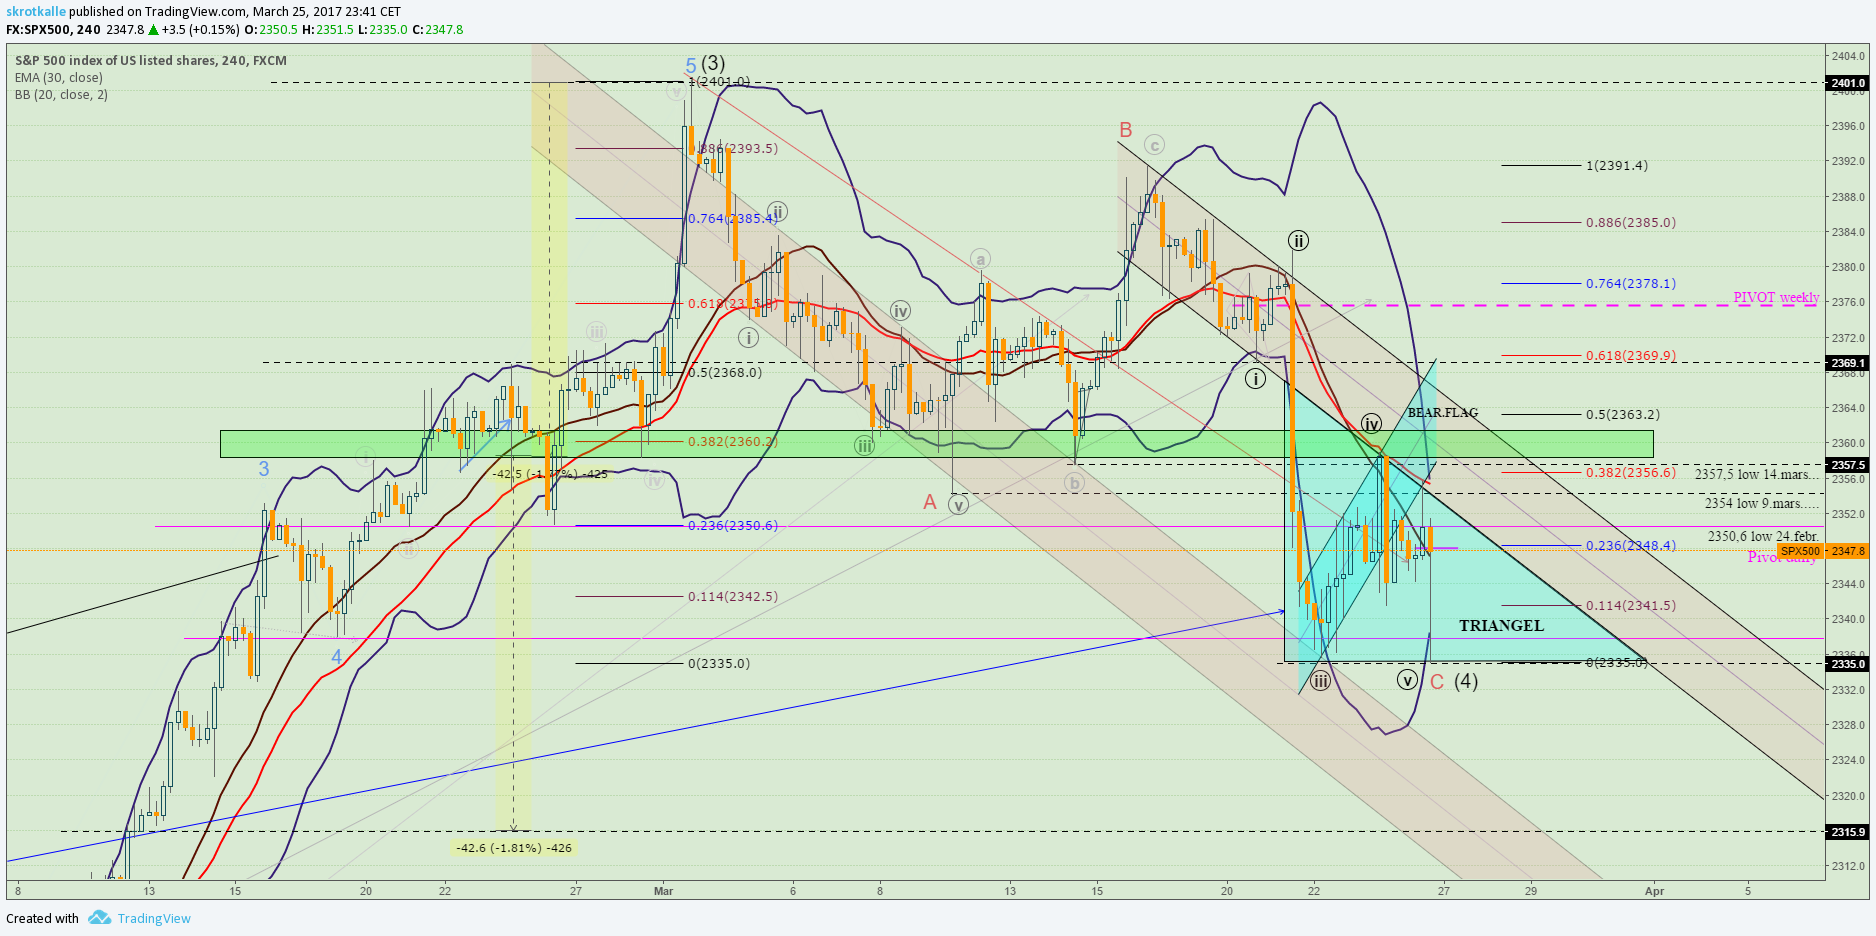Click the S&P 500 index chart title

(151, 60)
